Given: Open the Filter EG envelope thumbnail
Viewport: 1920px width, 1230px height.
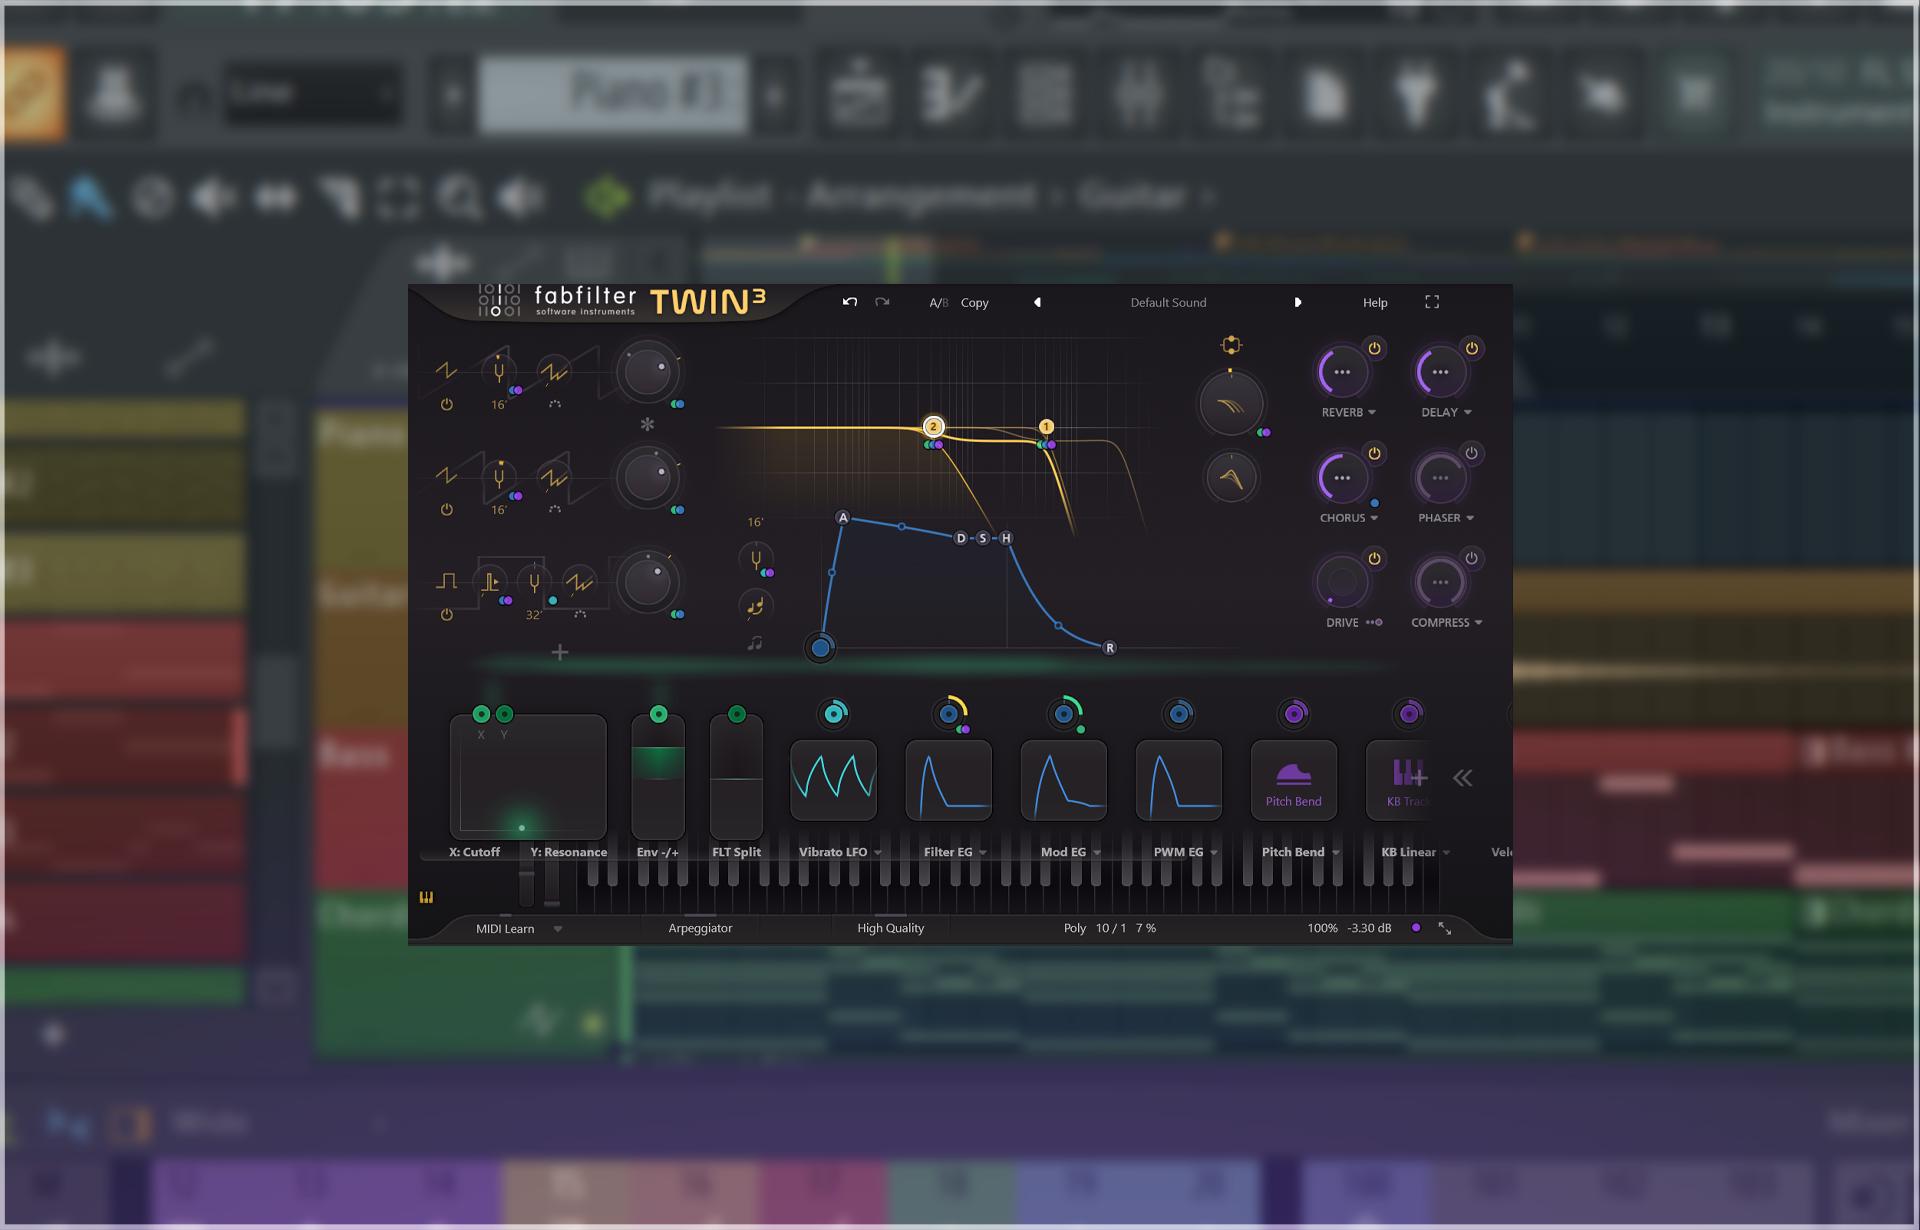Looking at the screenshot, I should tap(948, 780).
